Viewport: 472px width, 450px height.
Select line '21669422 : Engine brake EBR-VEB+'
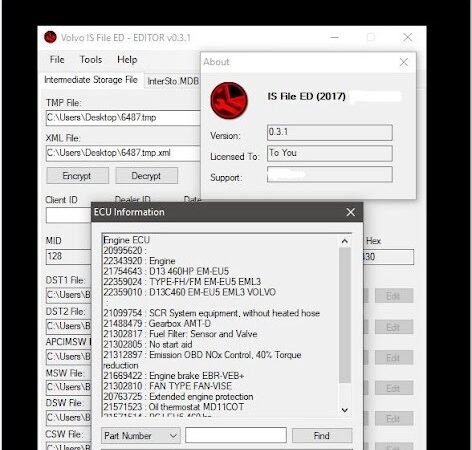click(174, 376)
